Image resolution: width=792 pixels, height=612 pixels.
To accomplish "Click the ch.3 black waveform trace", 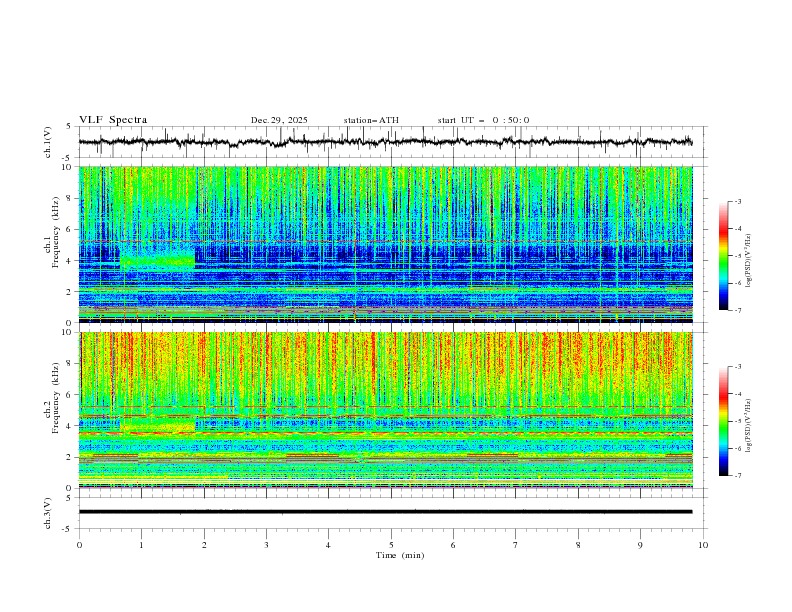I will (385, 512).
